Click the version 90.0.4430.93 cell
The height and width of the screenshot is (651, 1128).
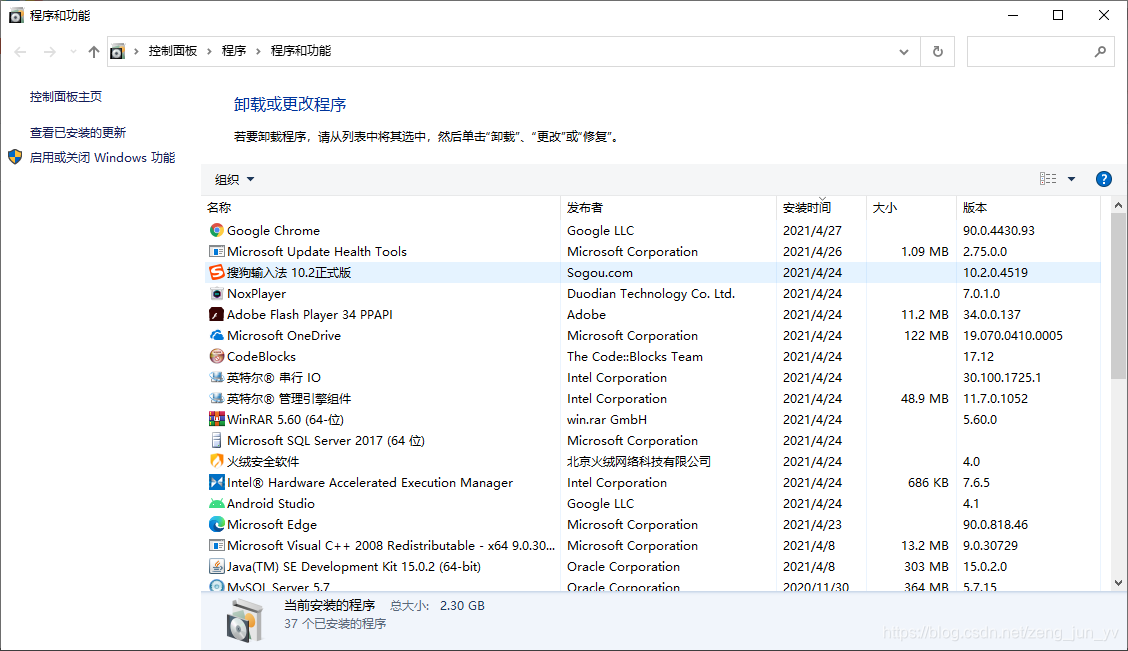coord(999,230)
